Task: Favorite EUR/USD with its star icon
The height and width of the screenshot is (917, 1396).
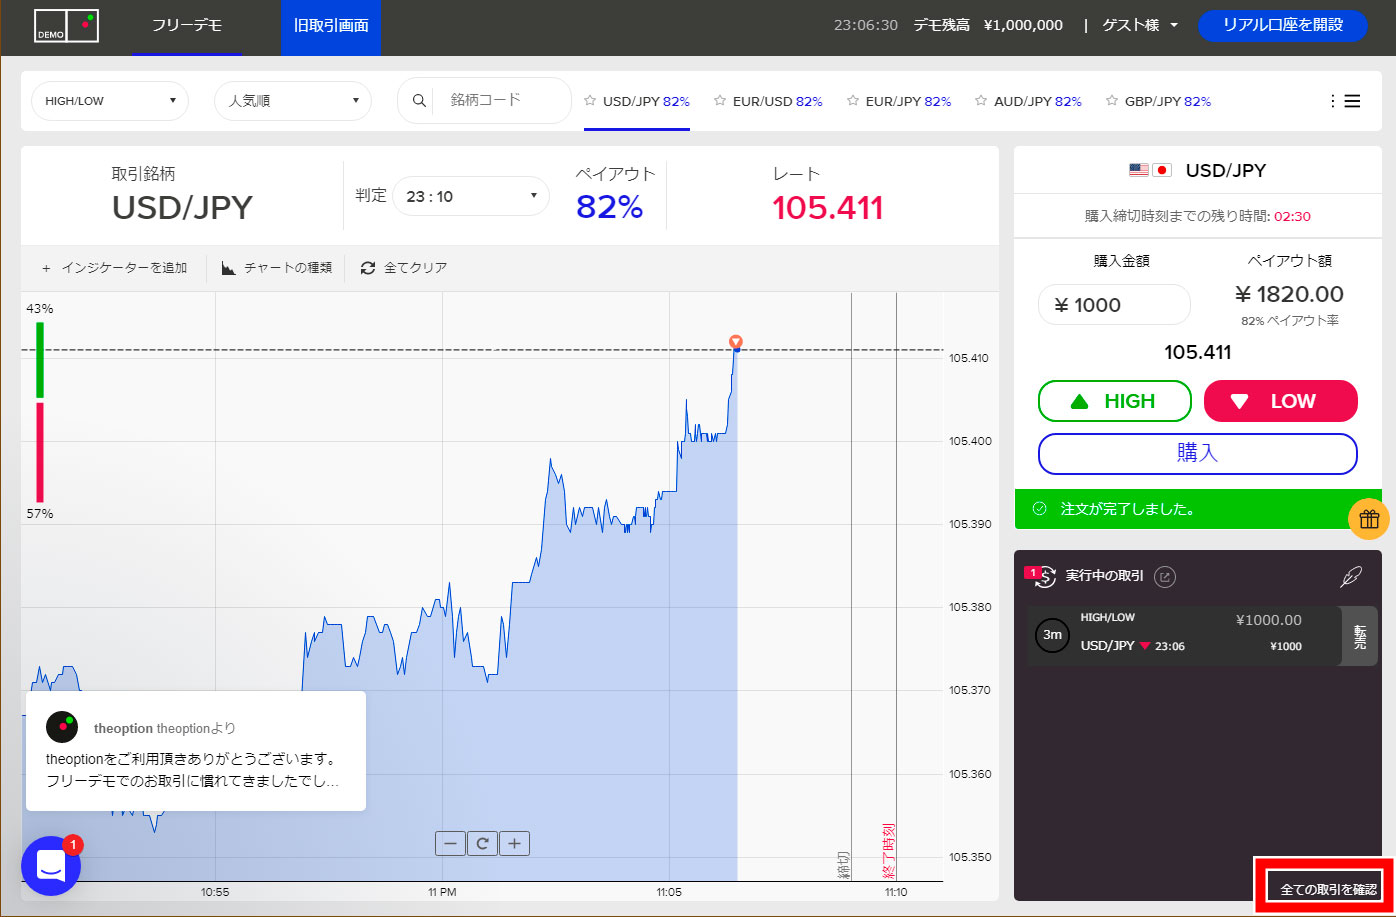Action: coord(720,101)
